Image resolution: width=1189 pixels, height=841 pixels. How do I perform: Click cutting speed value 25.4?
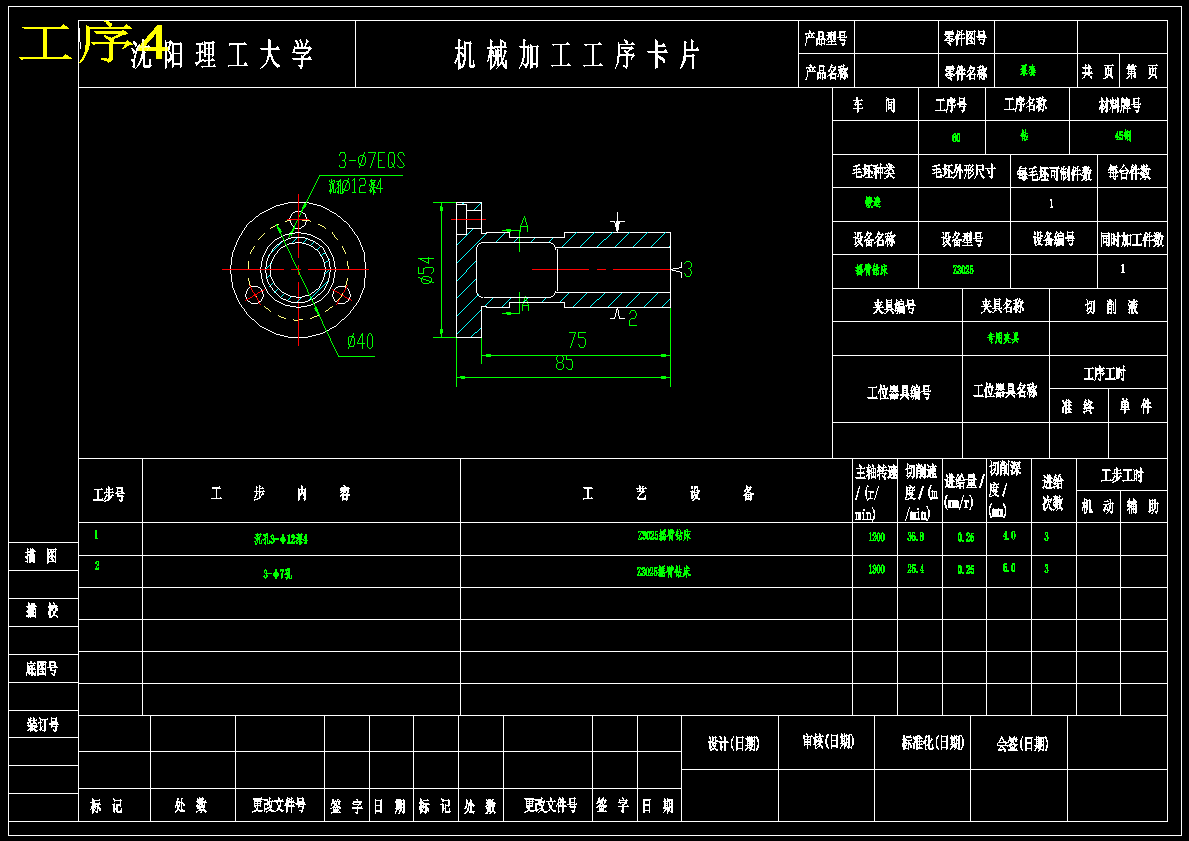916,569
